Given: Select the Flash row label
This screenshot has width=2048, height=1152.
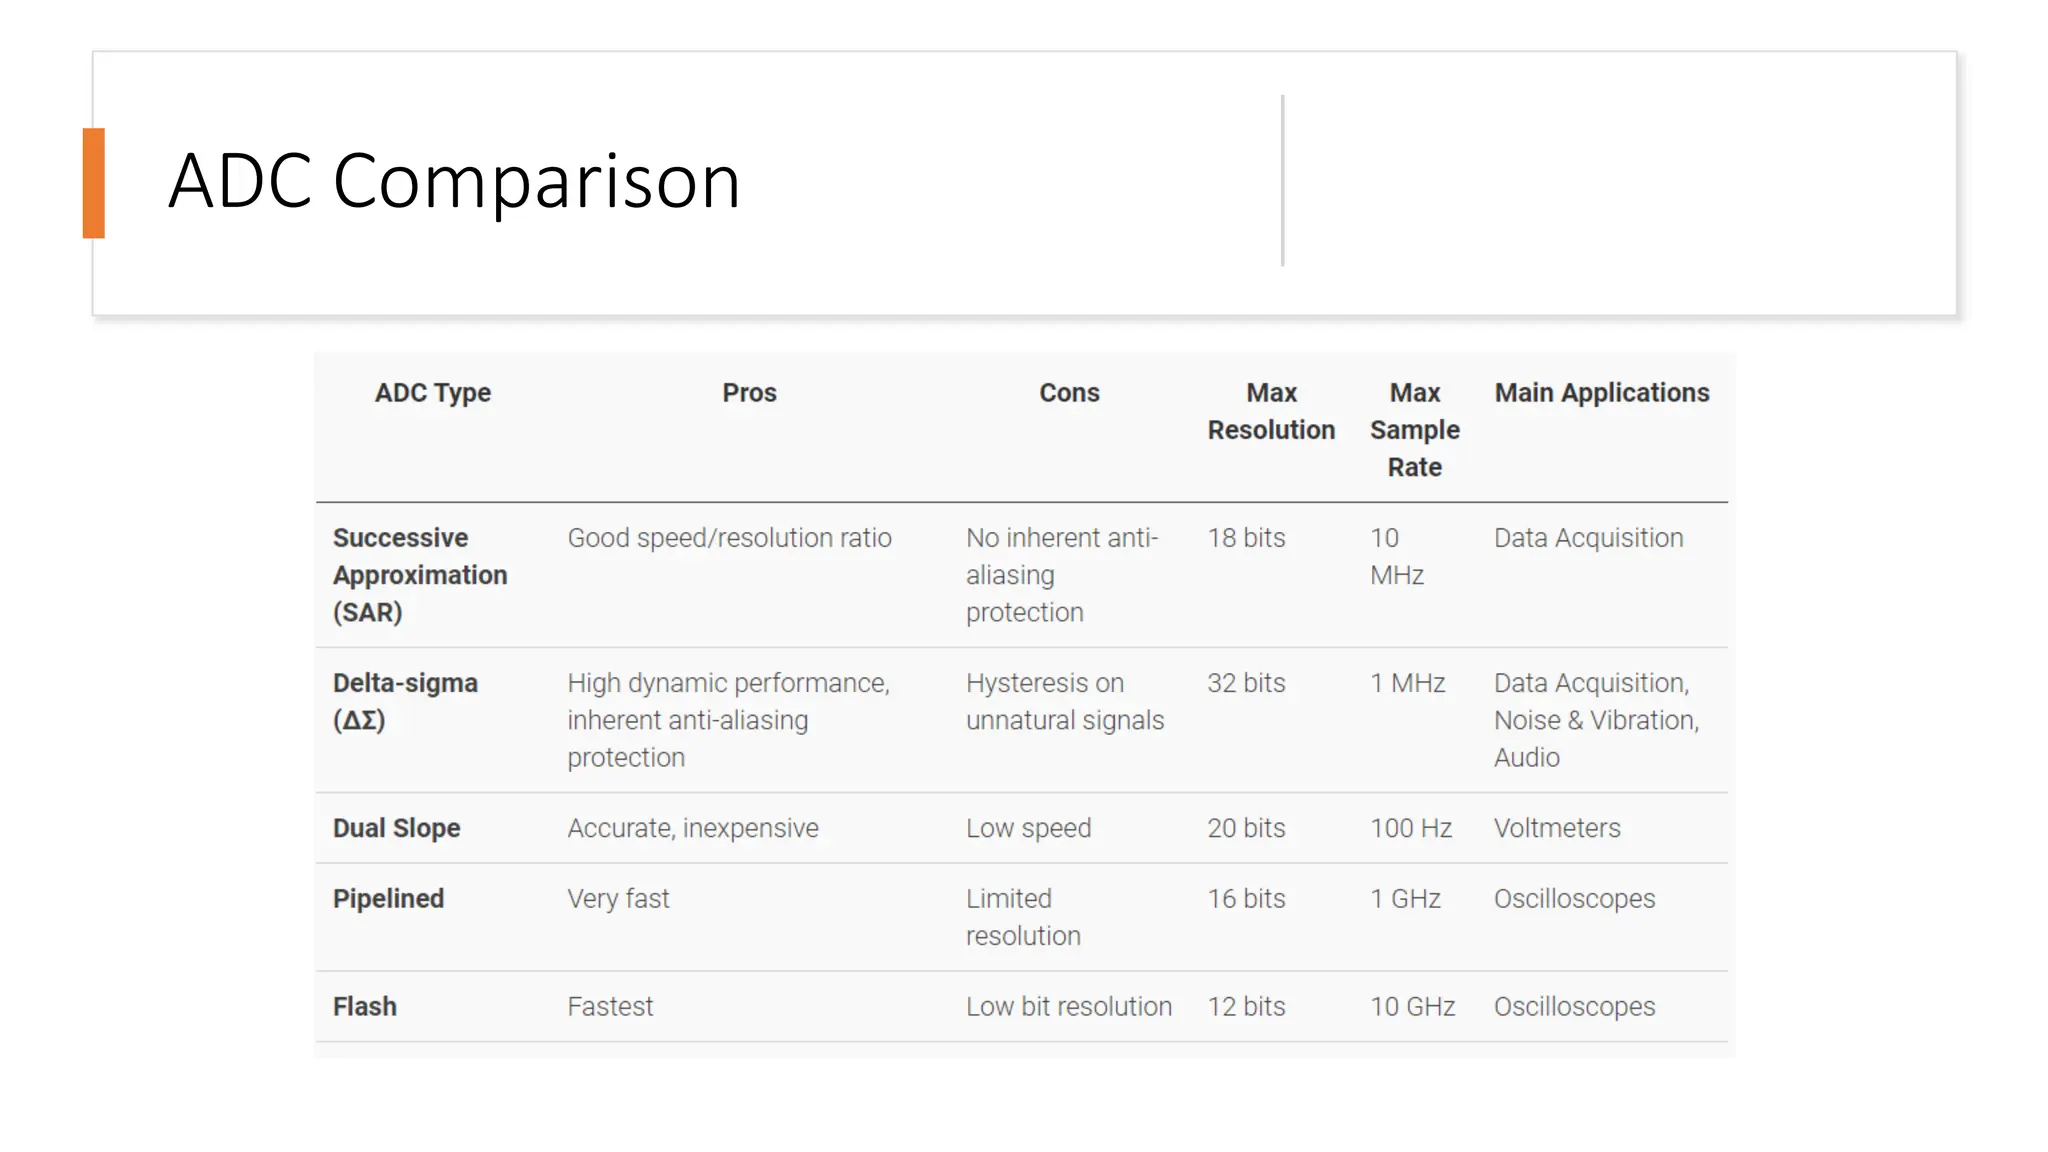Looking at the screenshot, I should (364, 1007).
